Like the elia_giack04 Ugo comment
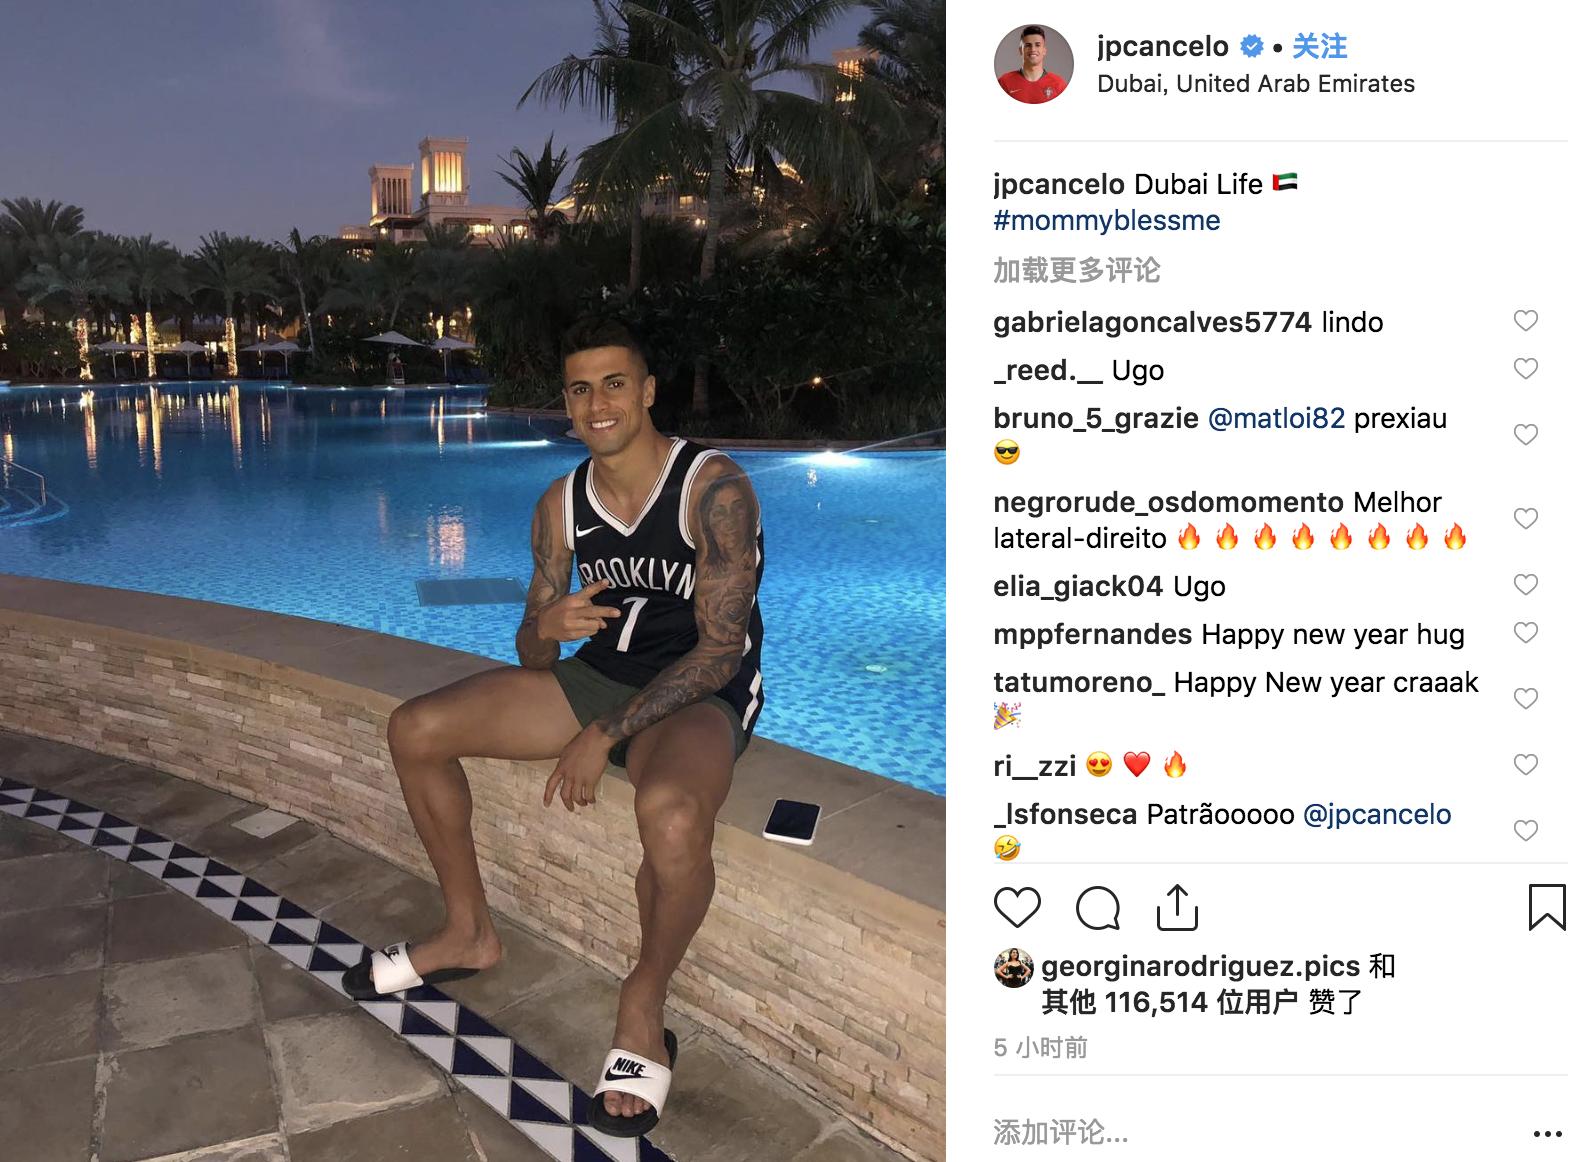This screenshot has width=1580, height=1162. (x=1525, y=585)
